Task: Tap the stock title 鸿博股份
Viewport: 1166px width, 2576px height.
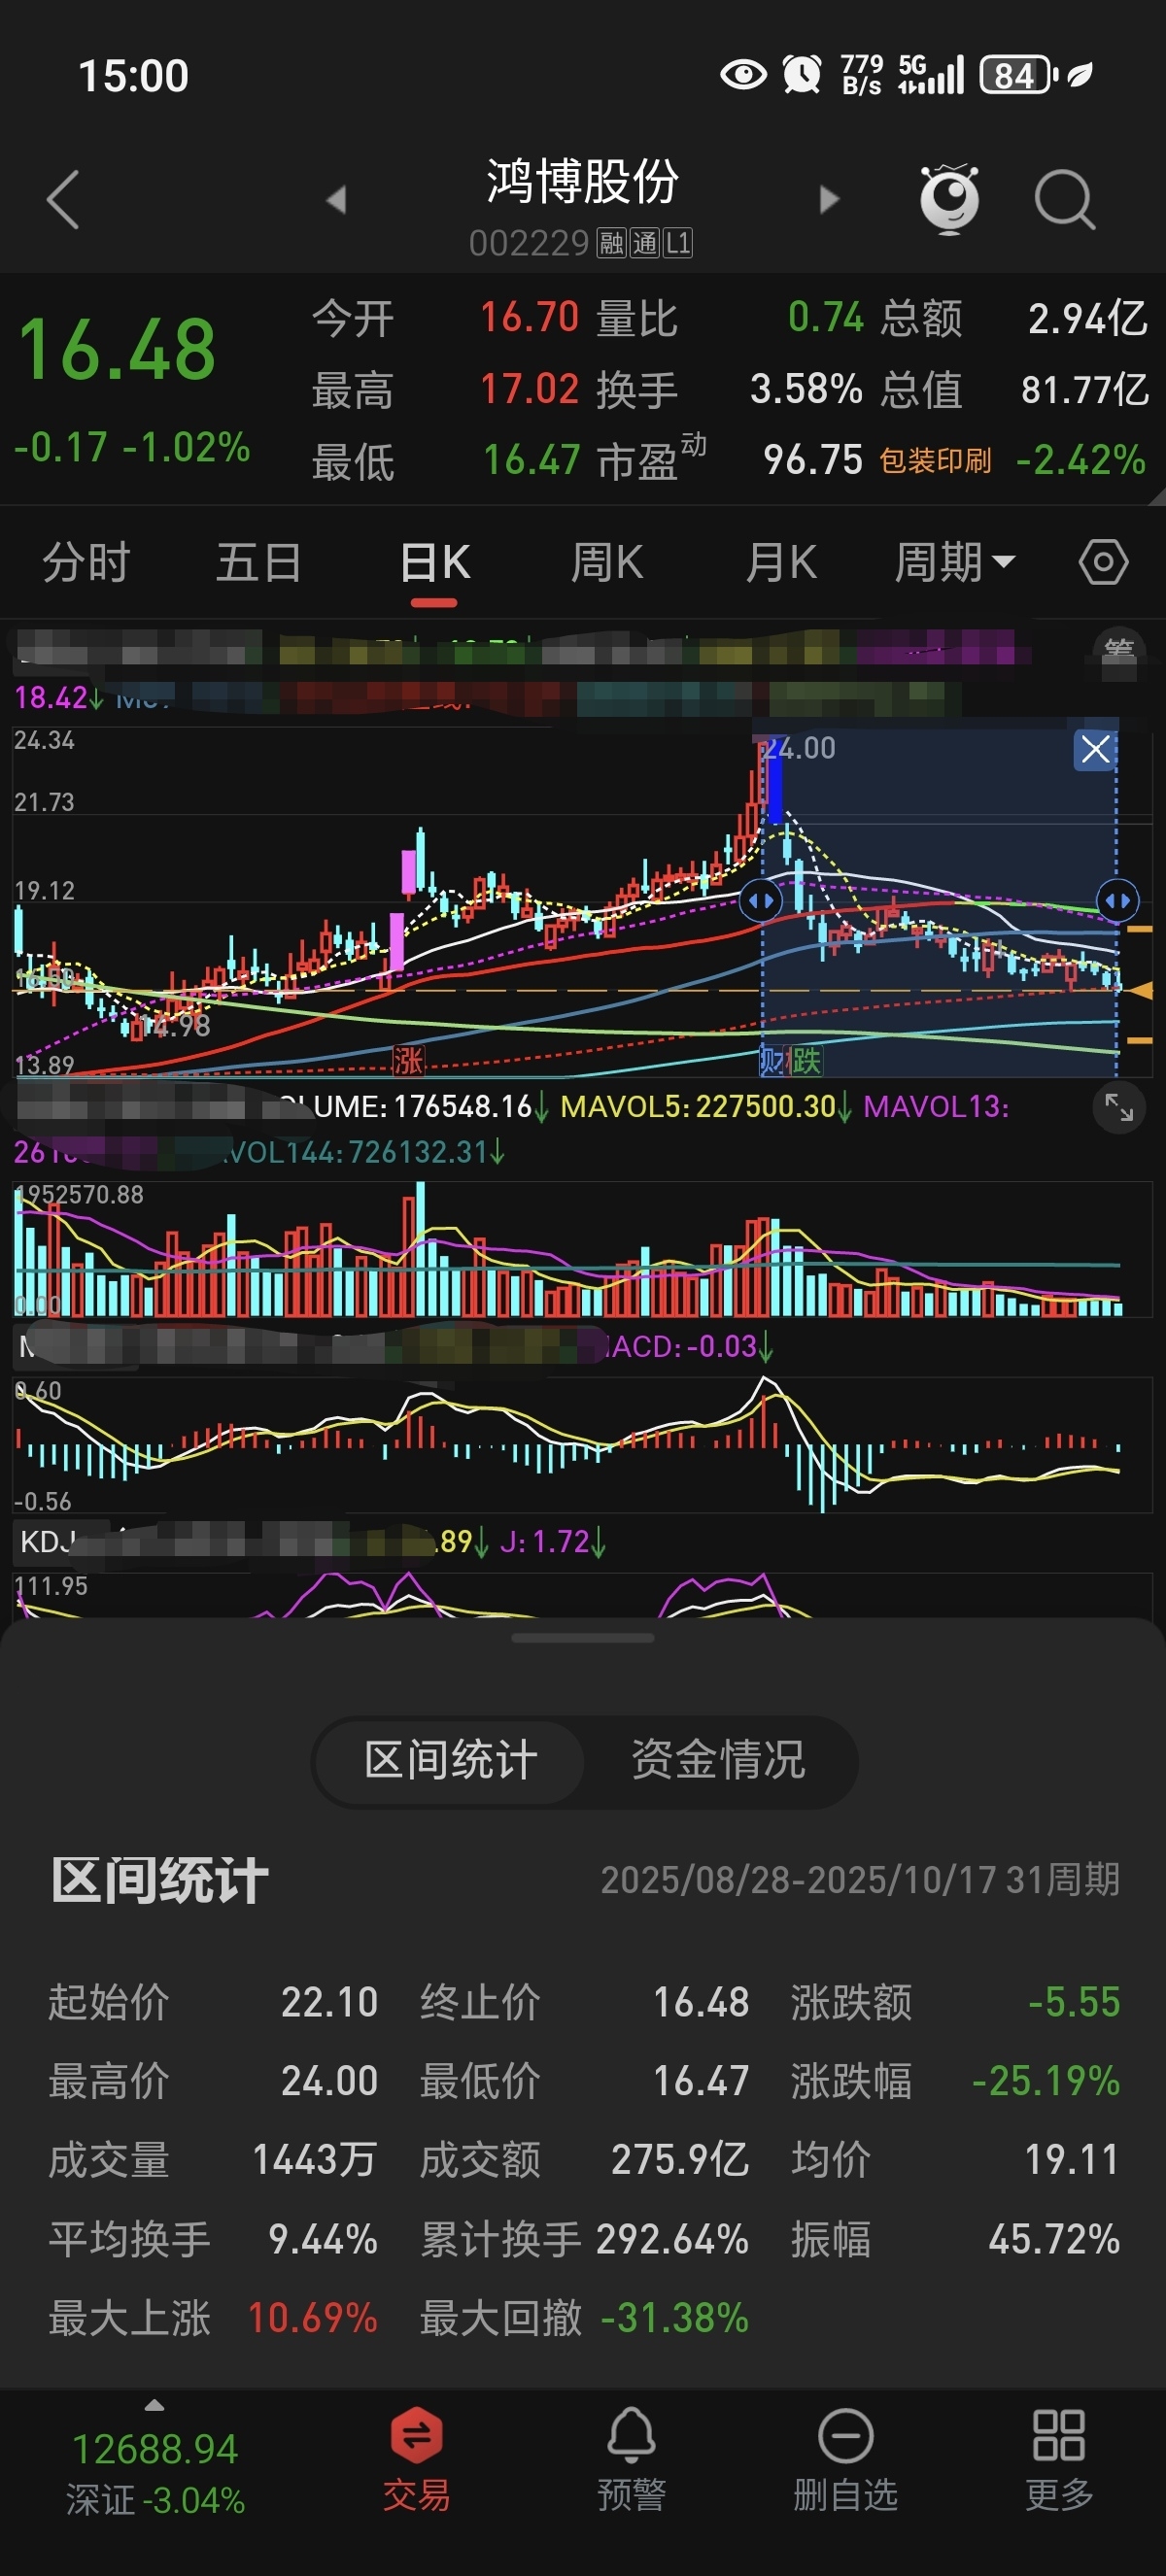Action: point(582,182)
